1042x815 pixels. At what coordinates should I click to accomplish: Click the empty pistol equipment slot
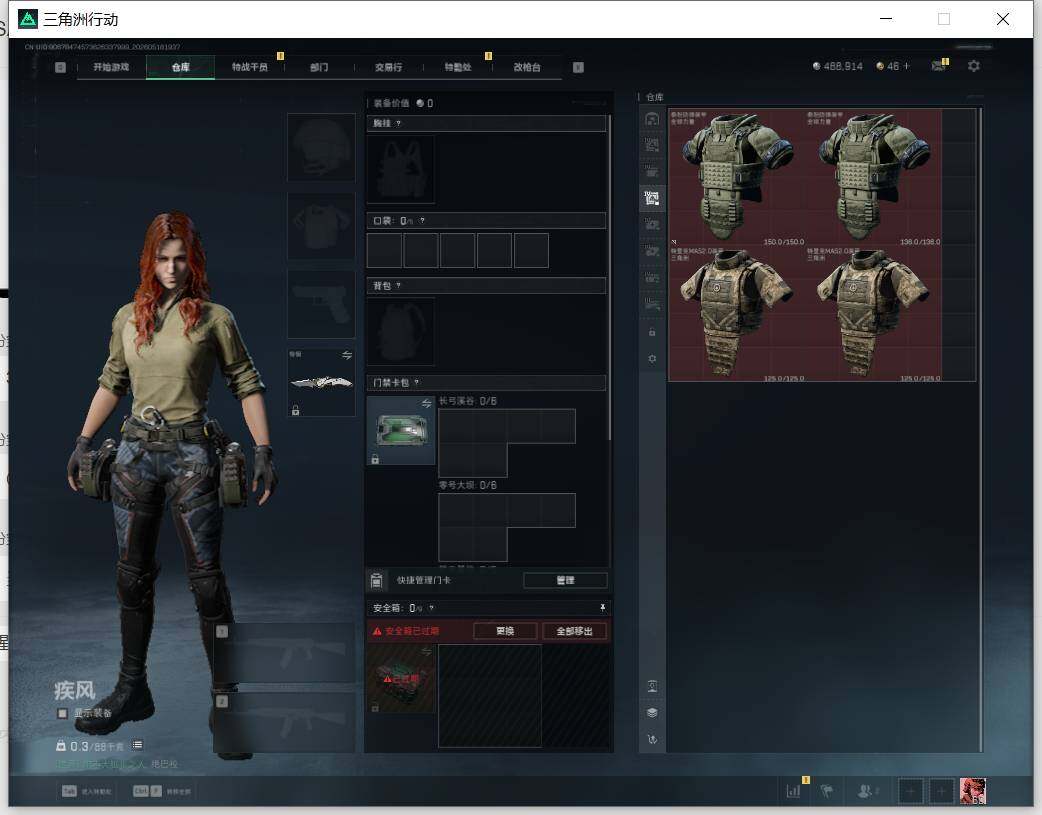pyautogui.click(x=321, y=304)
